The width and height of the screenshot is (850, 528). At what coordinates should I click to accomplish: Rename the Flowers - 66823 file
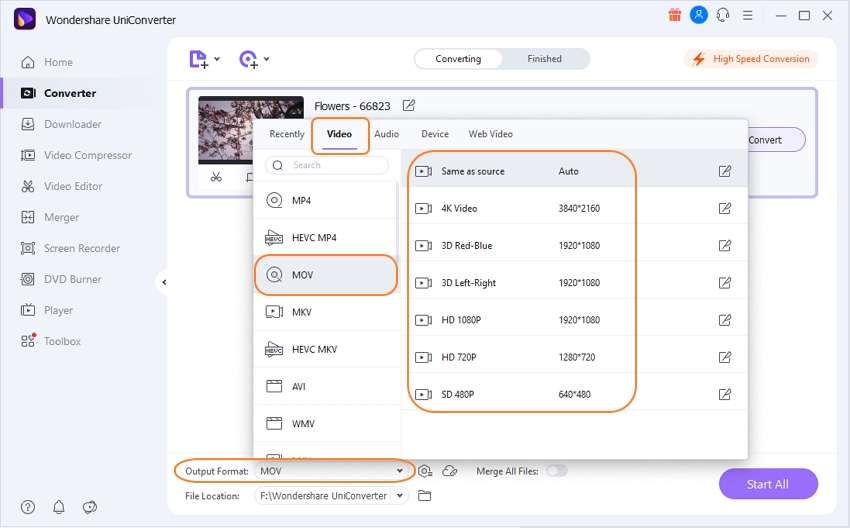tap(409, 105)
